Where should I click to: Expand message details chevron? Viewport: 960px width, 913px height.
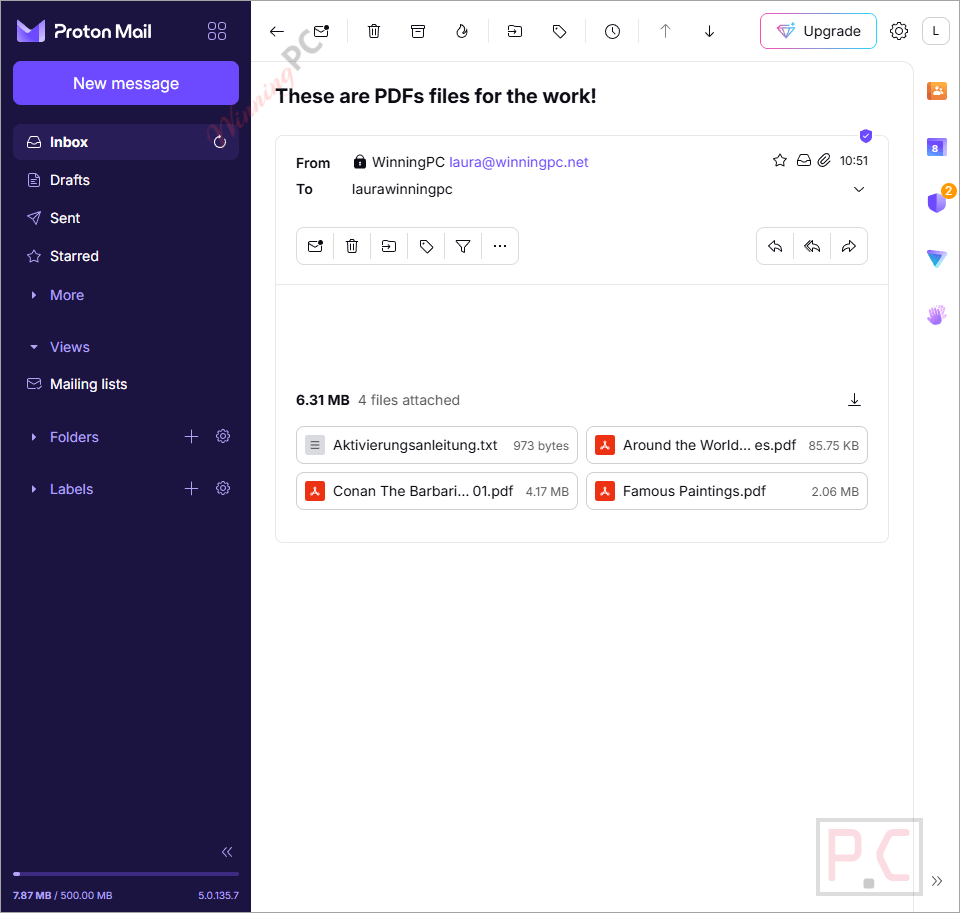click(x=859, y=189)
